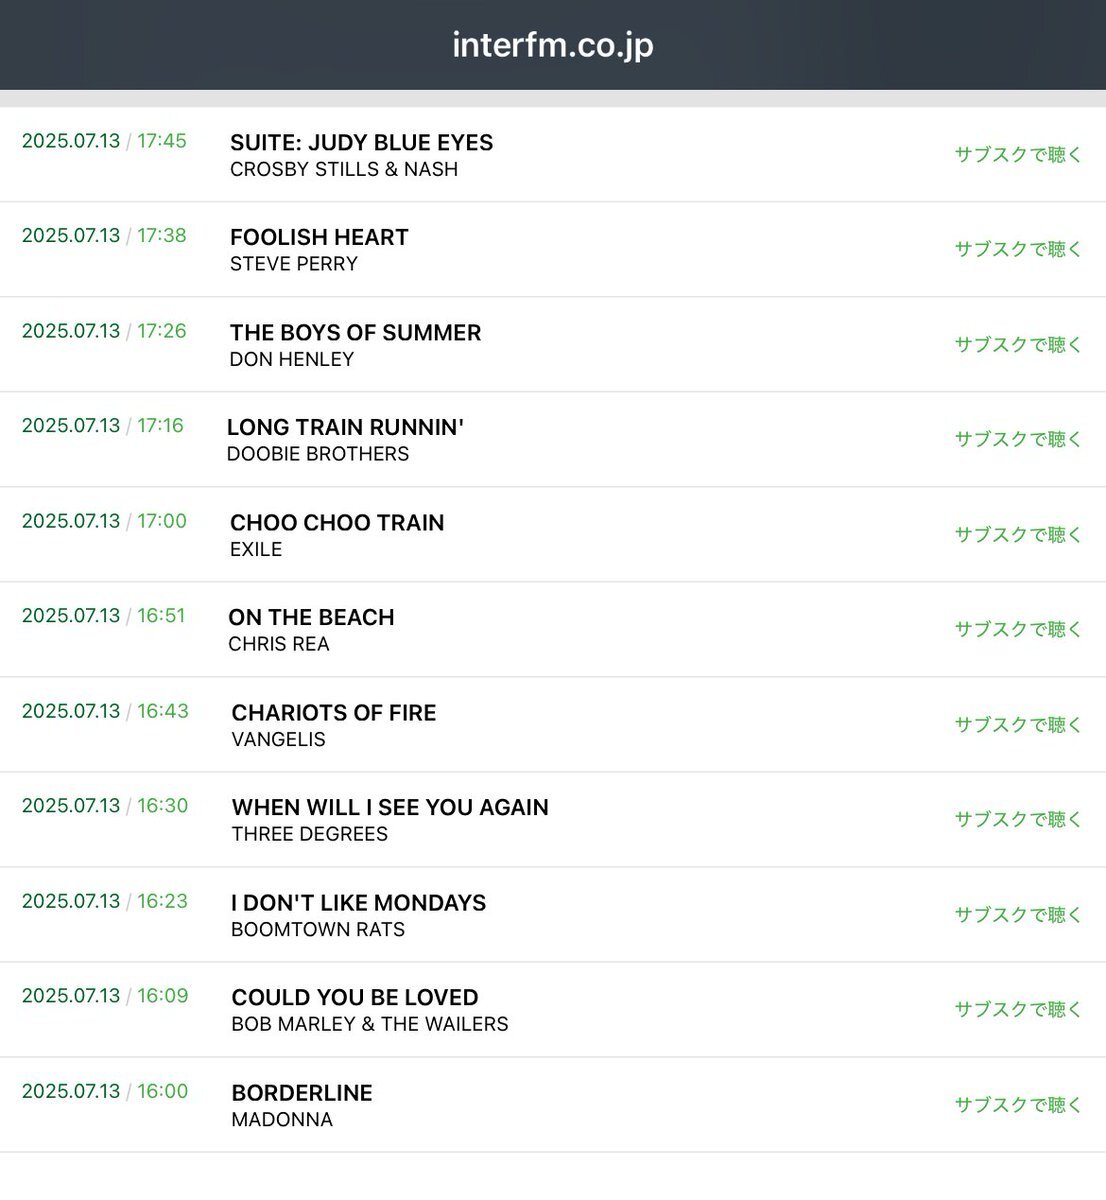Open subscription link for Foolish Heart
This screenshot has width=1106, height=1200.
pyautogui.click(x=1018, y=249)
